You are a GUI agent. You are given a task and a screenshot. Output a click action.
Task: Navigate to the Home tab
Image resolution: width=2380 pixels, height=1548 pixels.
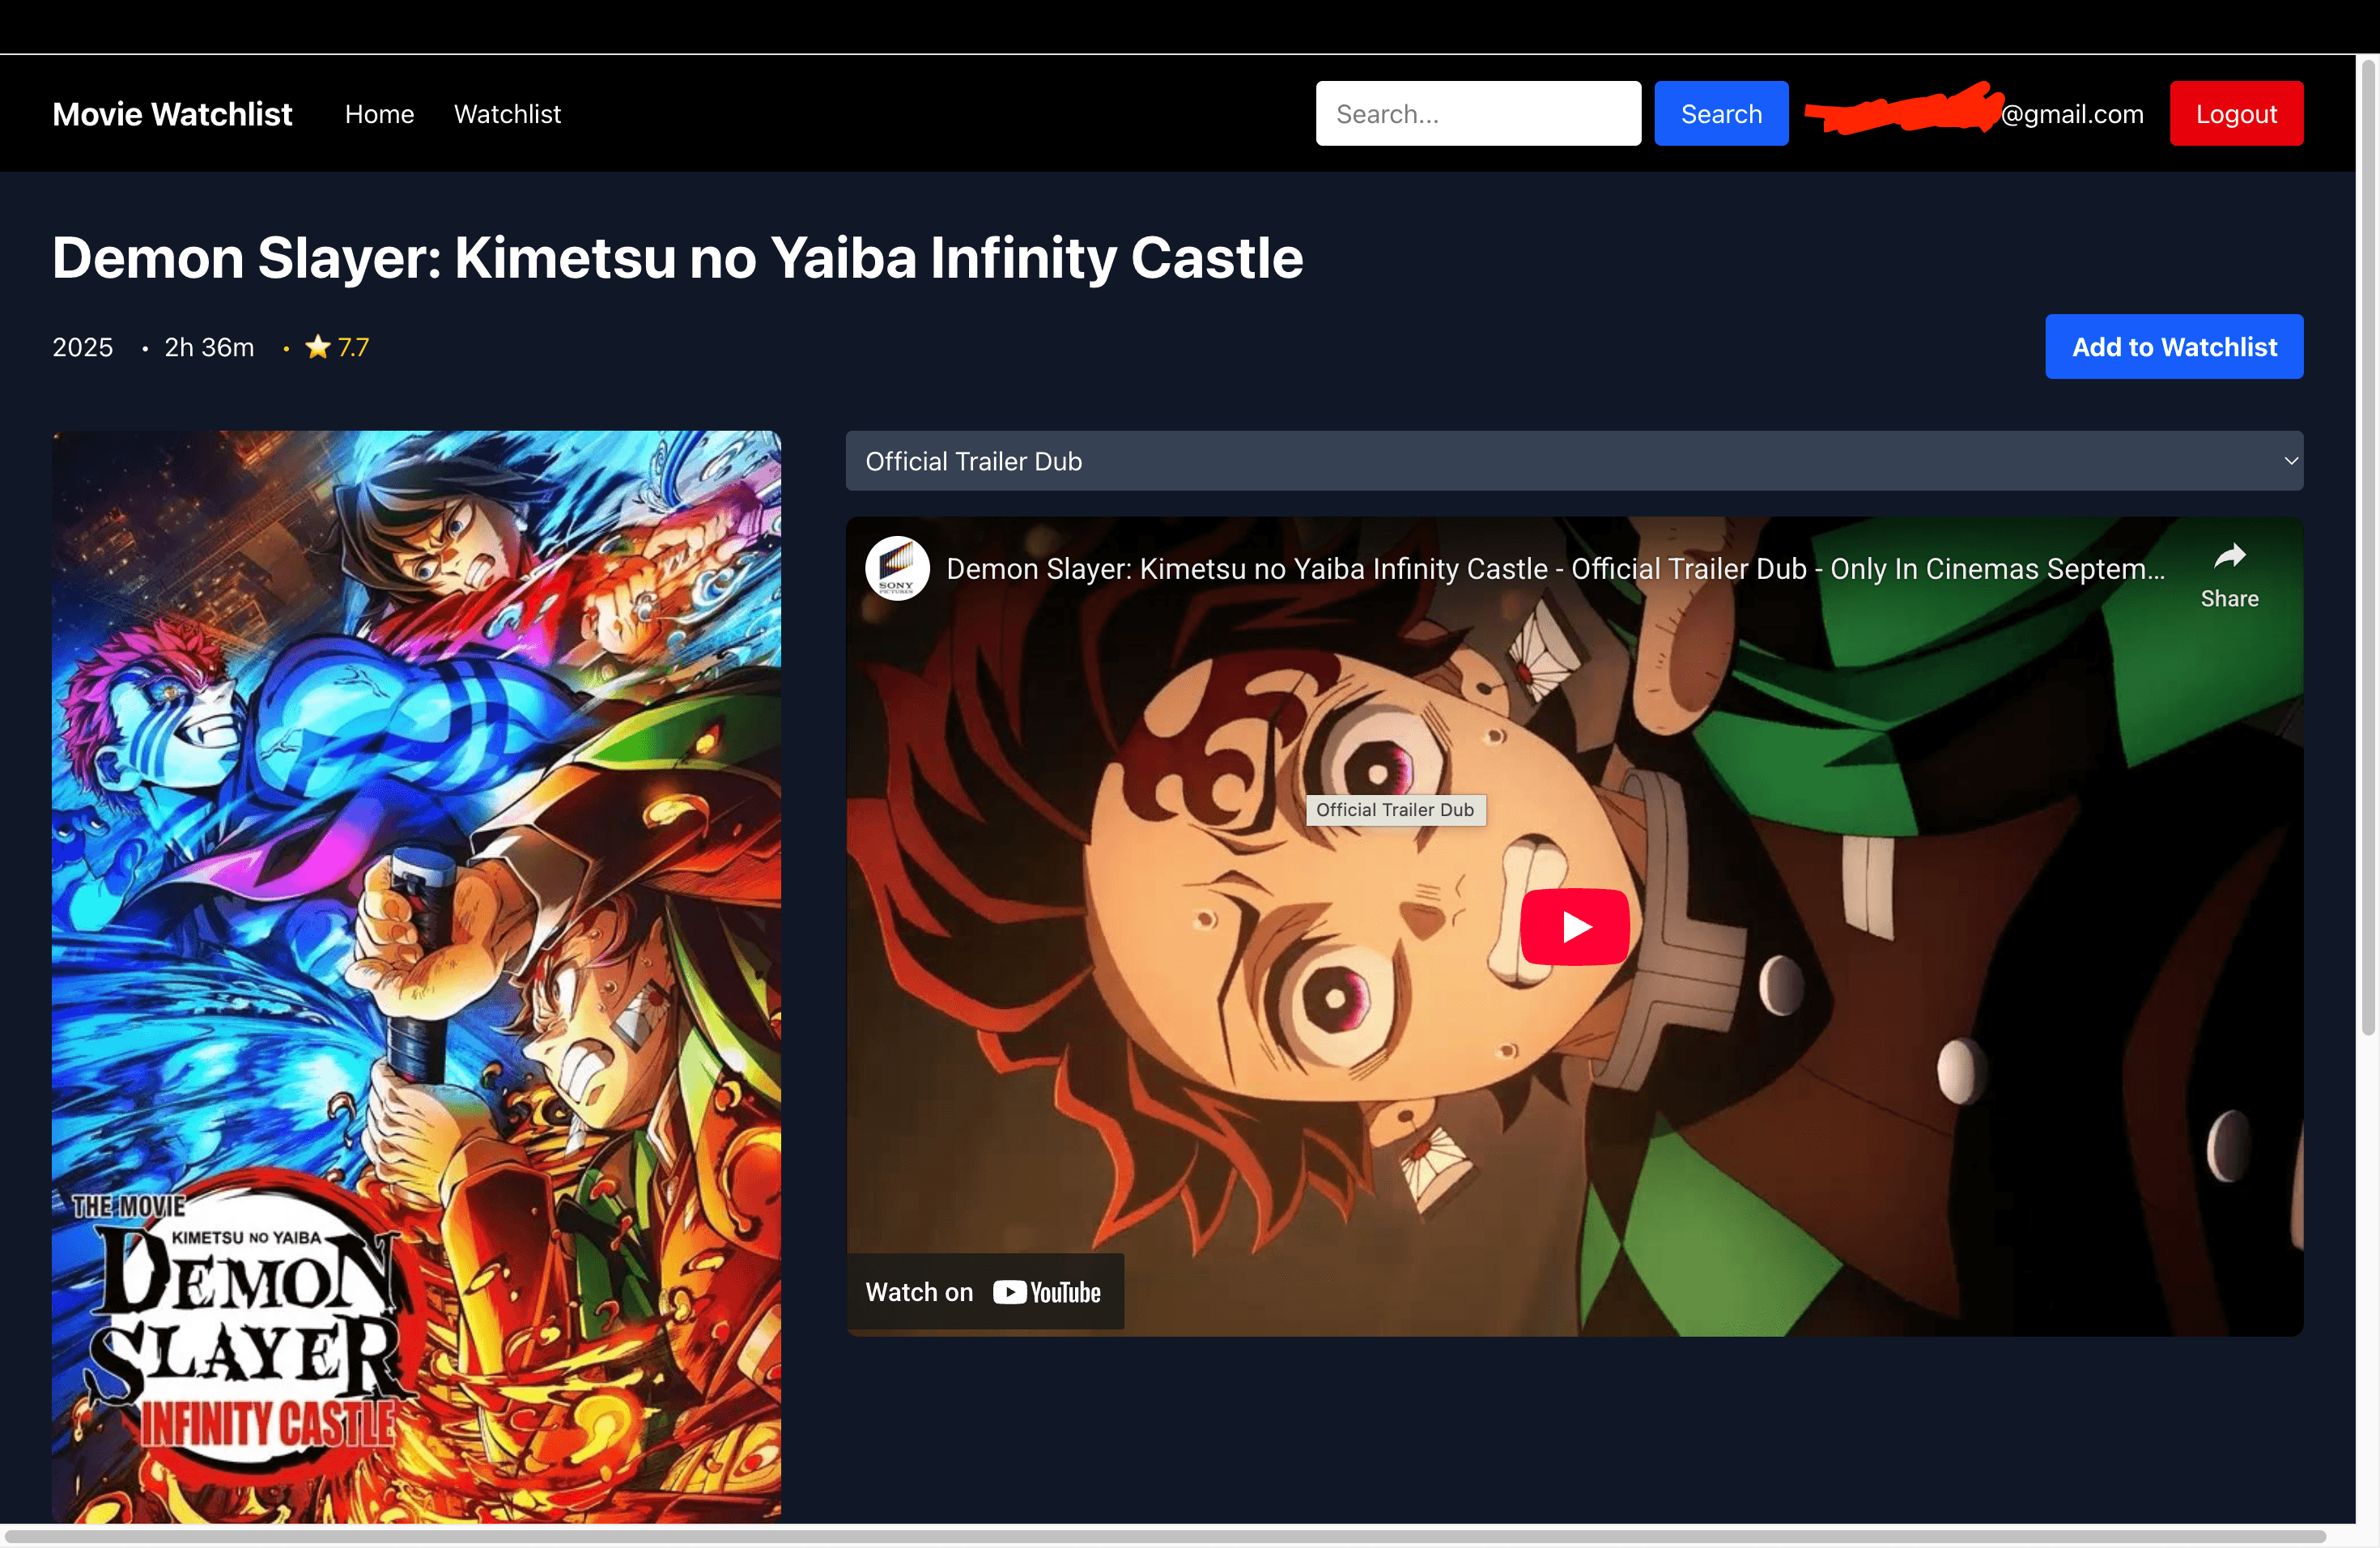380,113
